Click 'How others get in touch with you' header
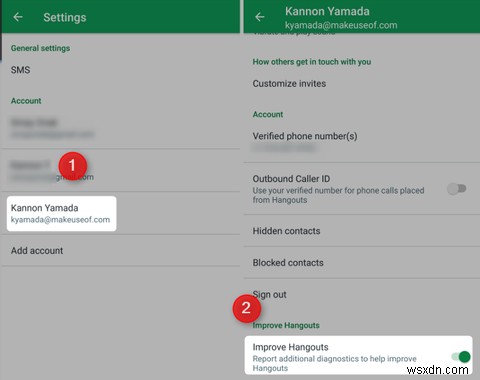The image size is (480, 380). click(312, 62)
